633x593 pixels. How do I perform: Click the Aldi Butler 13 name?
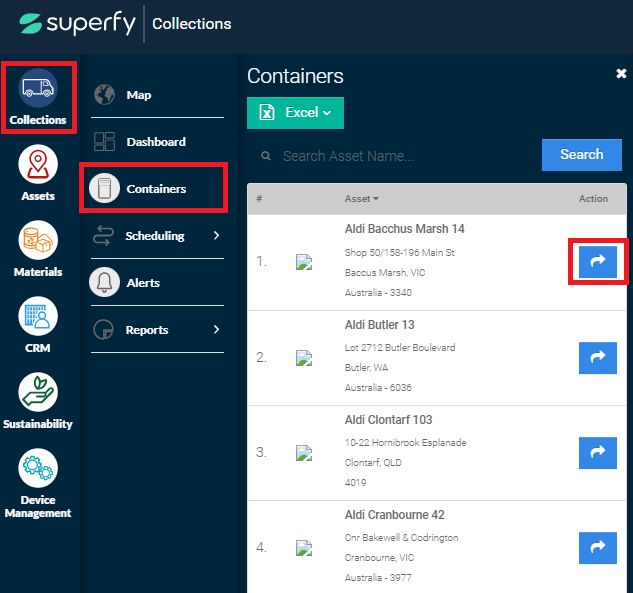[379, 325]
